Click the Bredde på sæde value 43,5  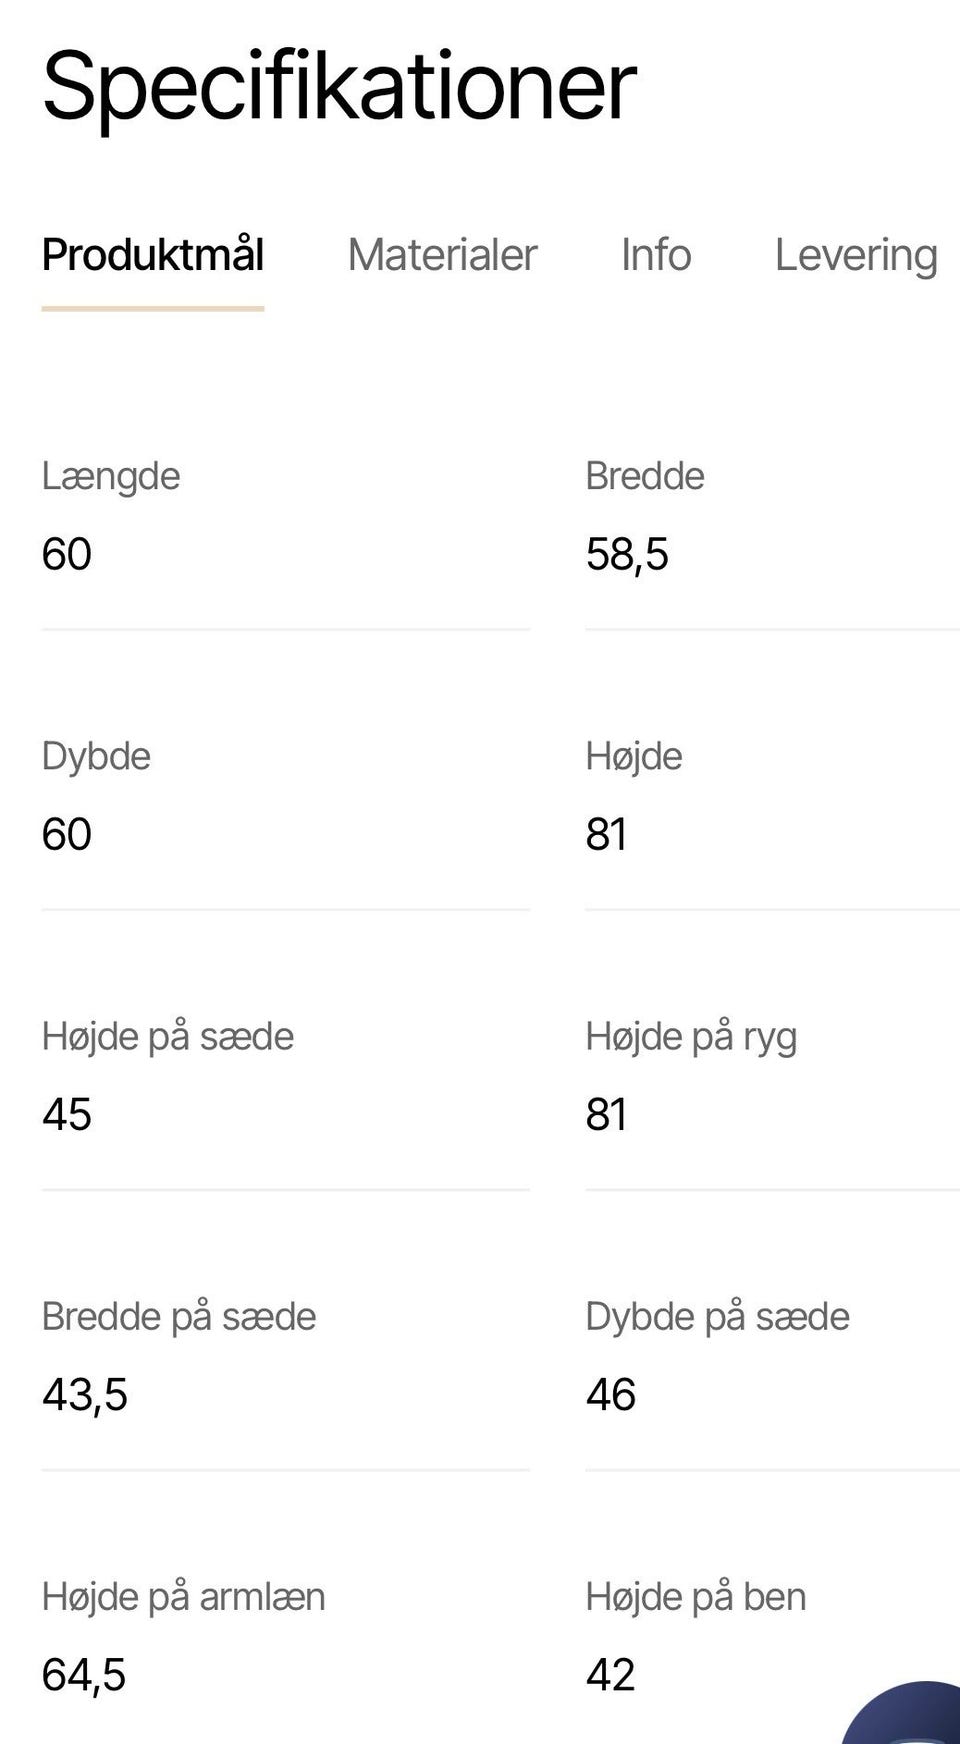(x=85, y=1394)
